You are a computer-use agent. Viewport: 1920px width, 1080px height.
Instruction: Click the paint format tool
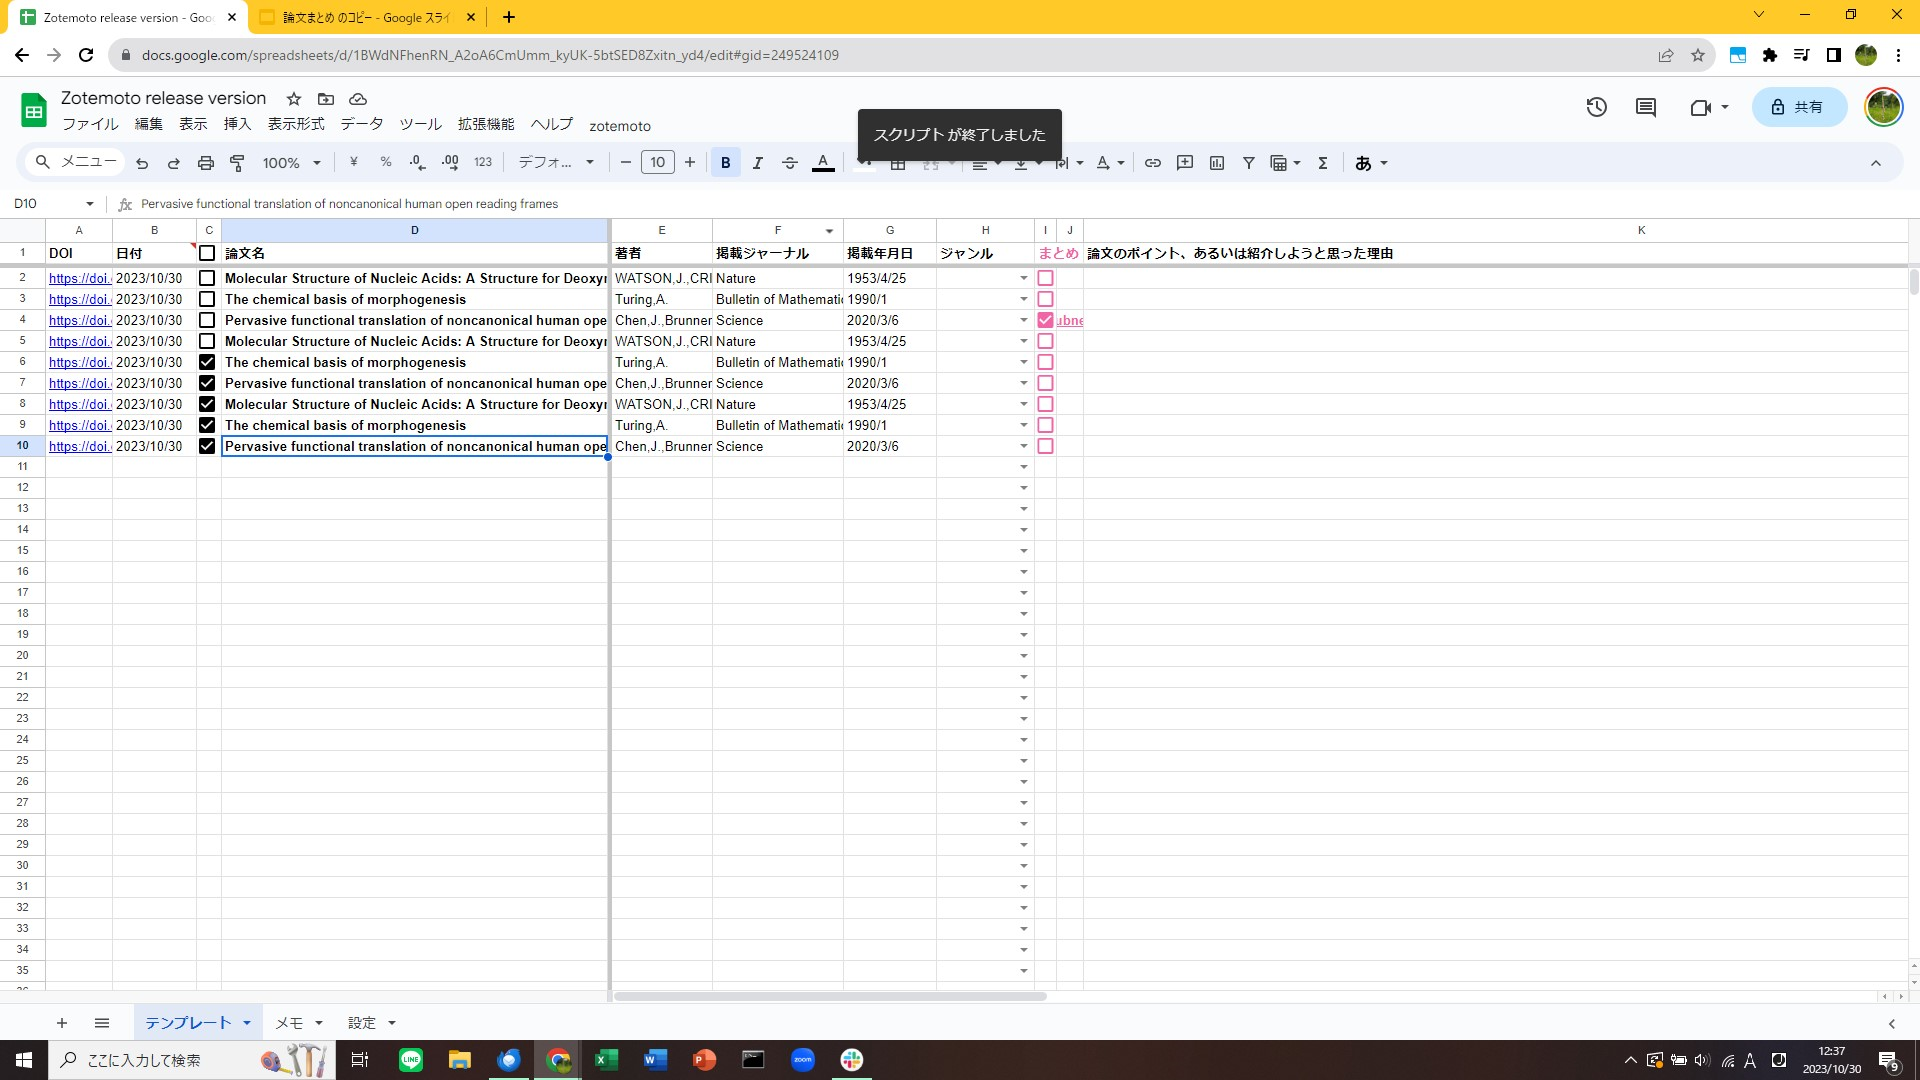[238, 162]
